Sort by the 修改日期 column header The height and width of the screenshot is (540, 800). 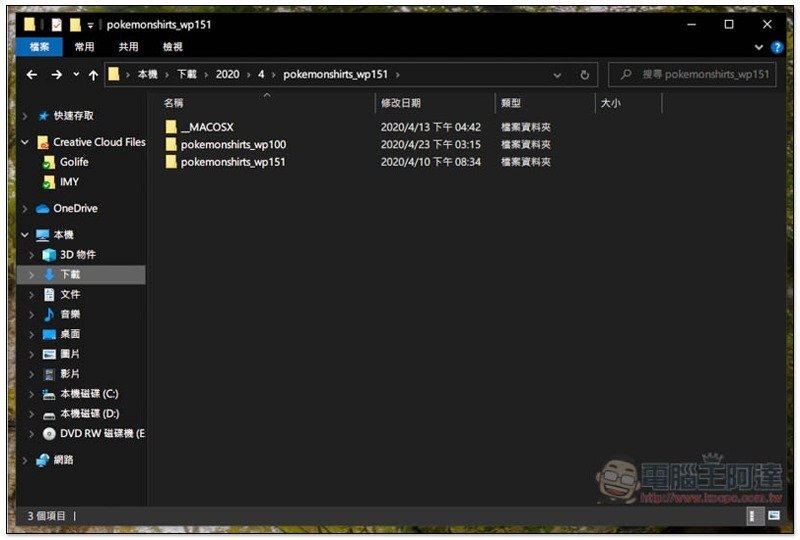tap(401, 103)
